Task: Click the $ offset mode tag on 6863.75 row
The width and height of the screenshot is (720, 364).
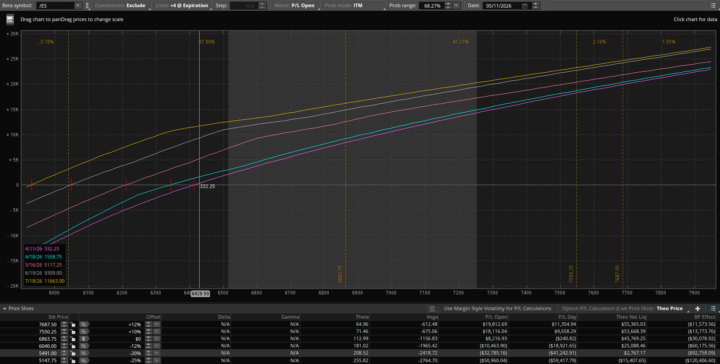Action: [84, 339]
